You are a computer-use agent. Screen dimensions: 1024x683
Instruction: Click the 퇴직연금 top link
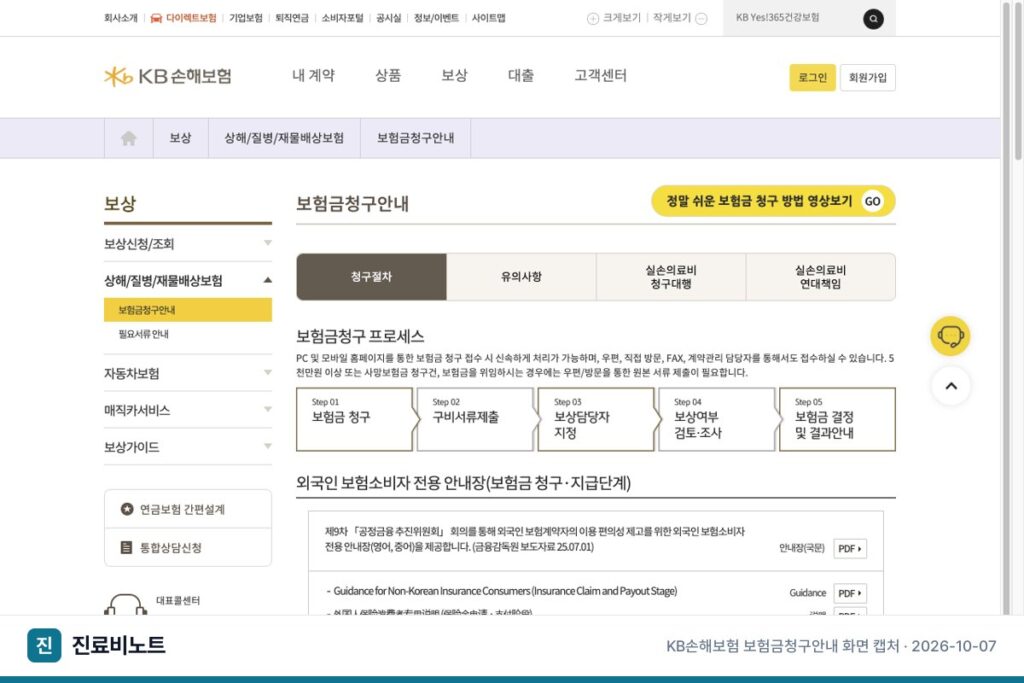click(292, 18)
